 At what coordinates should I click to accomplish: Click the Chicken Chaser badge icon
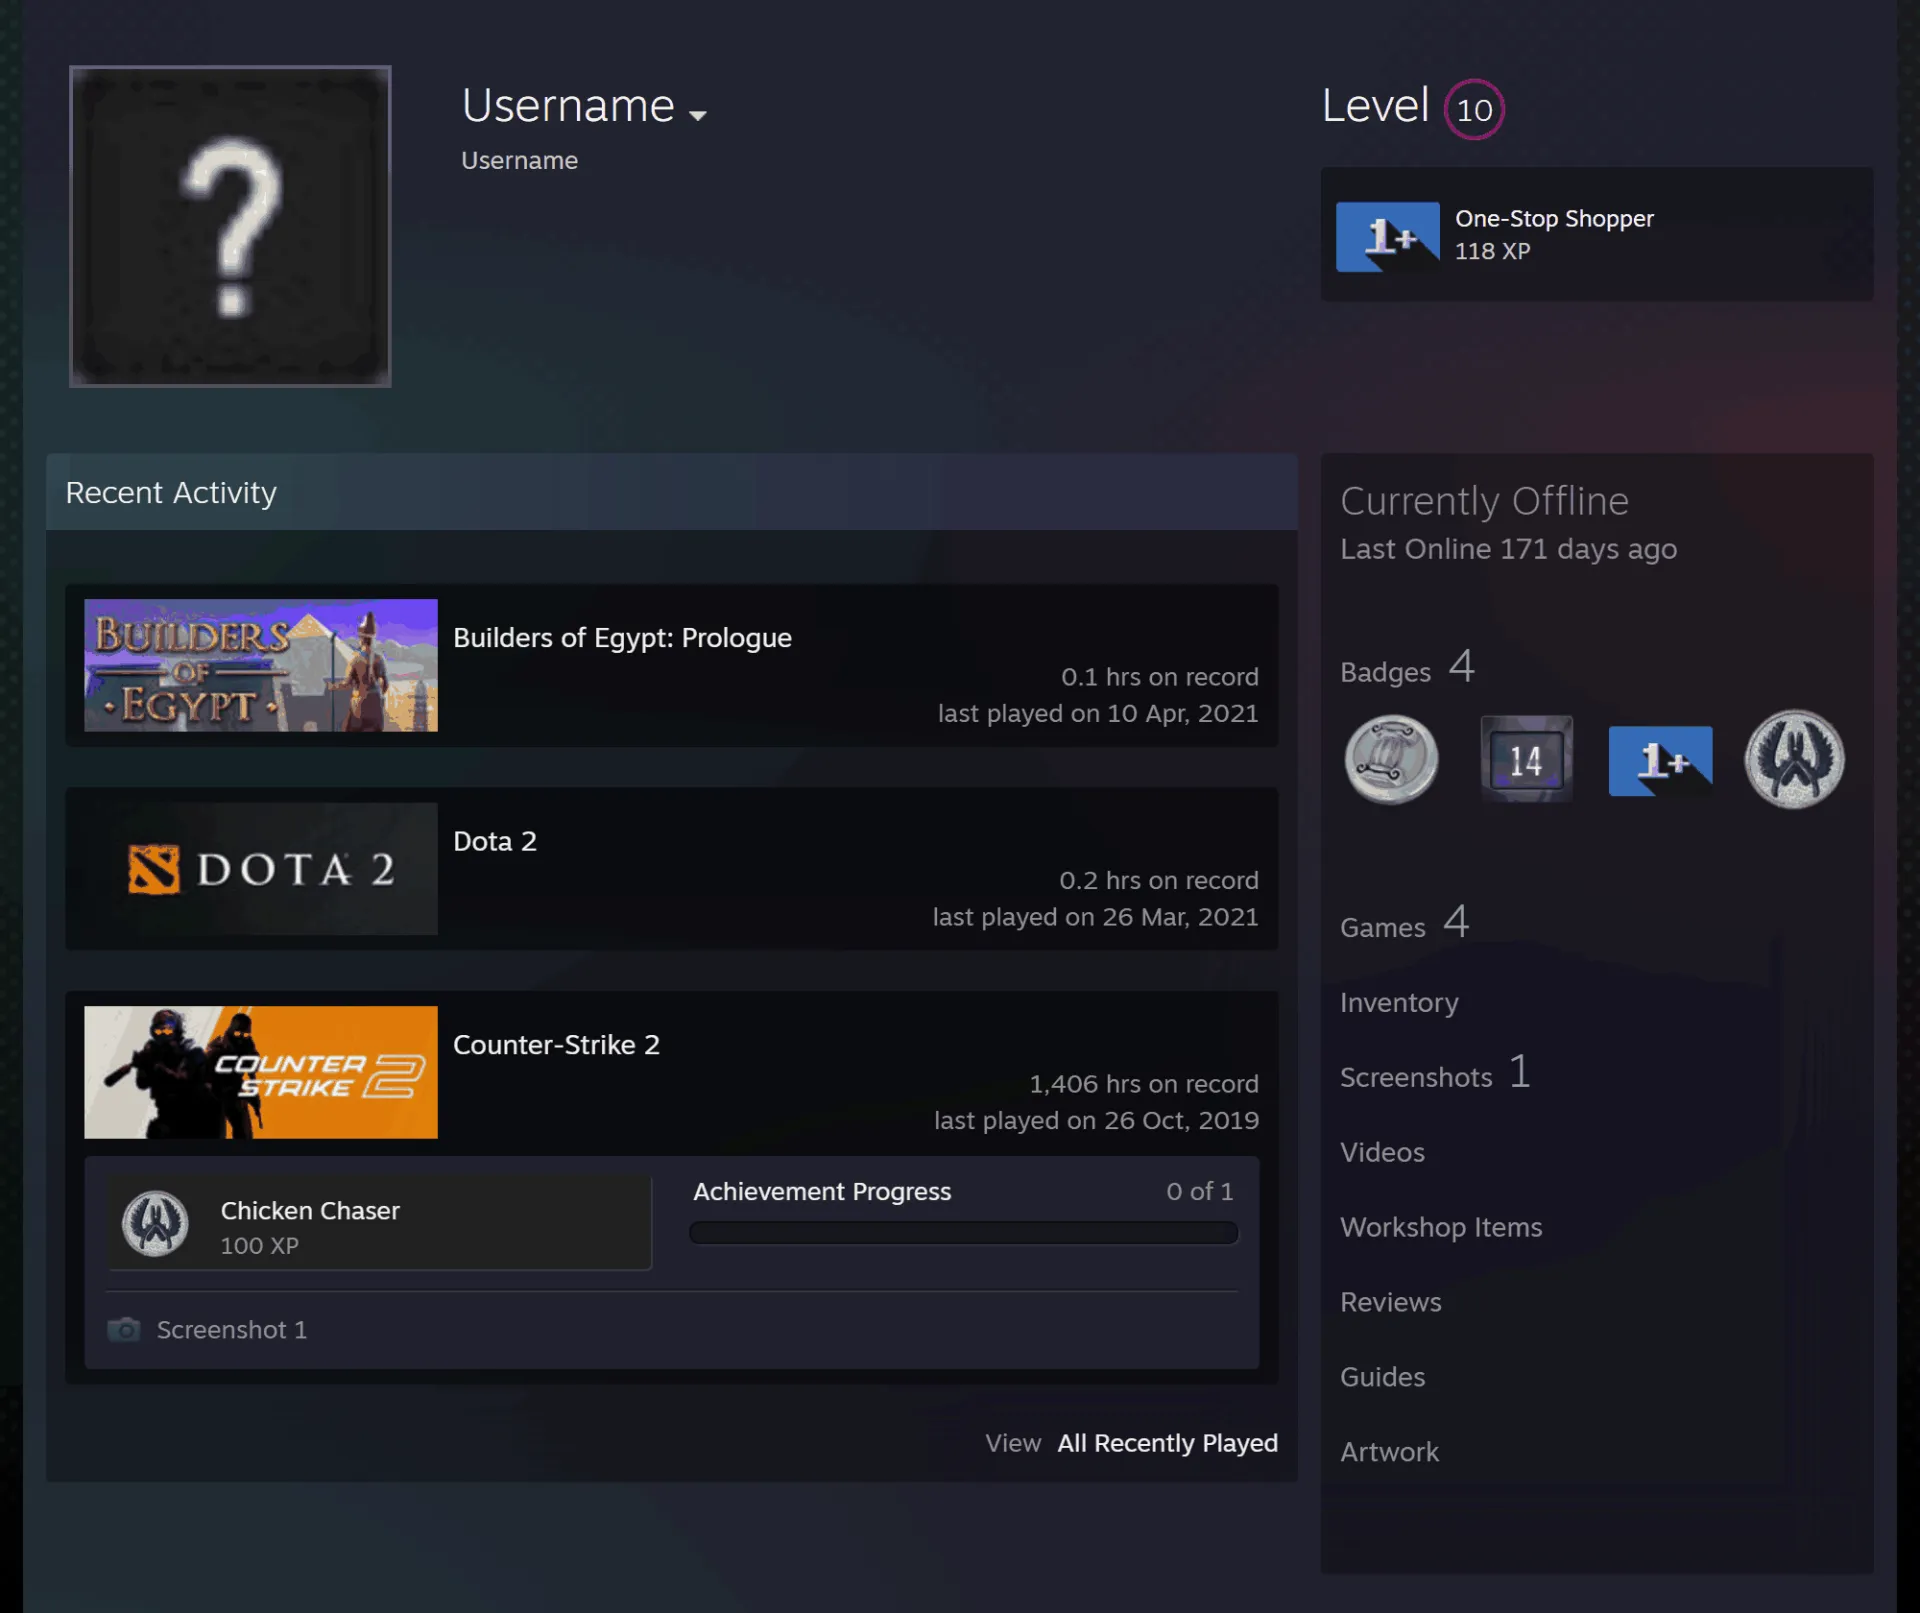pos(155,1223)
